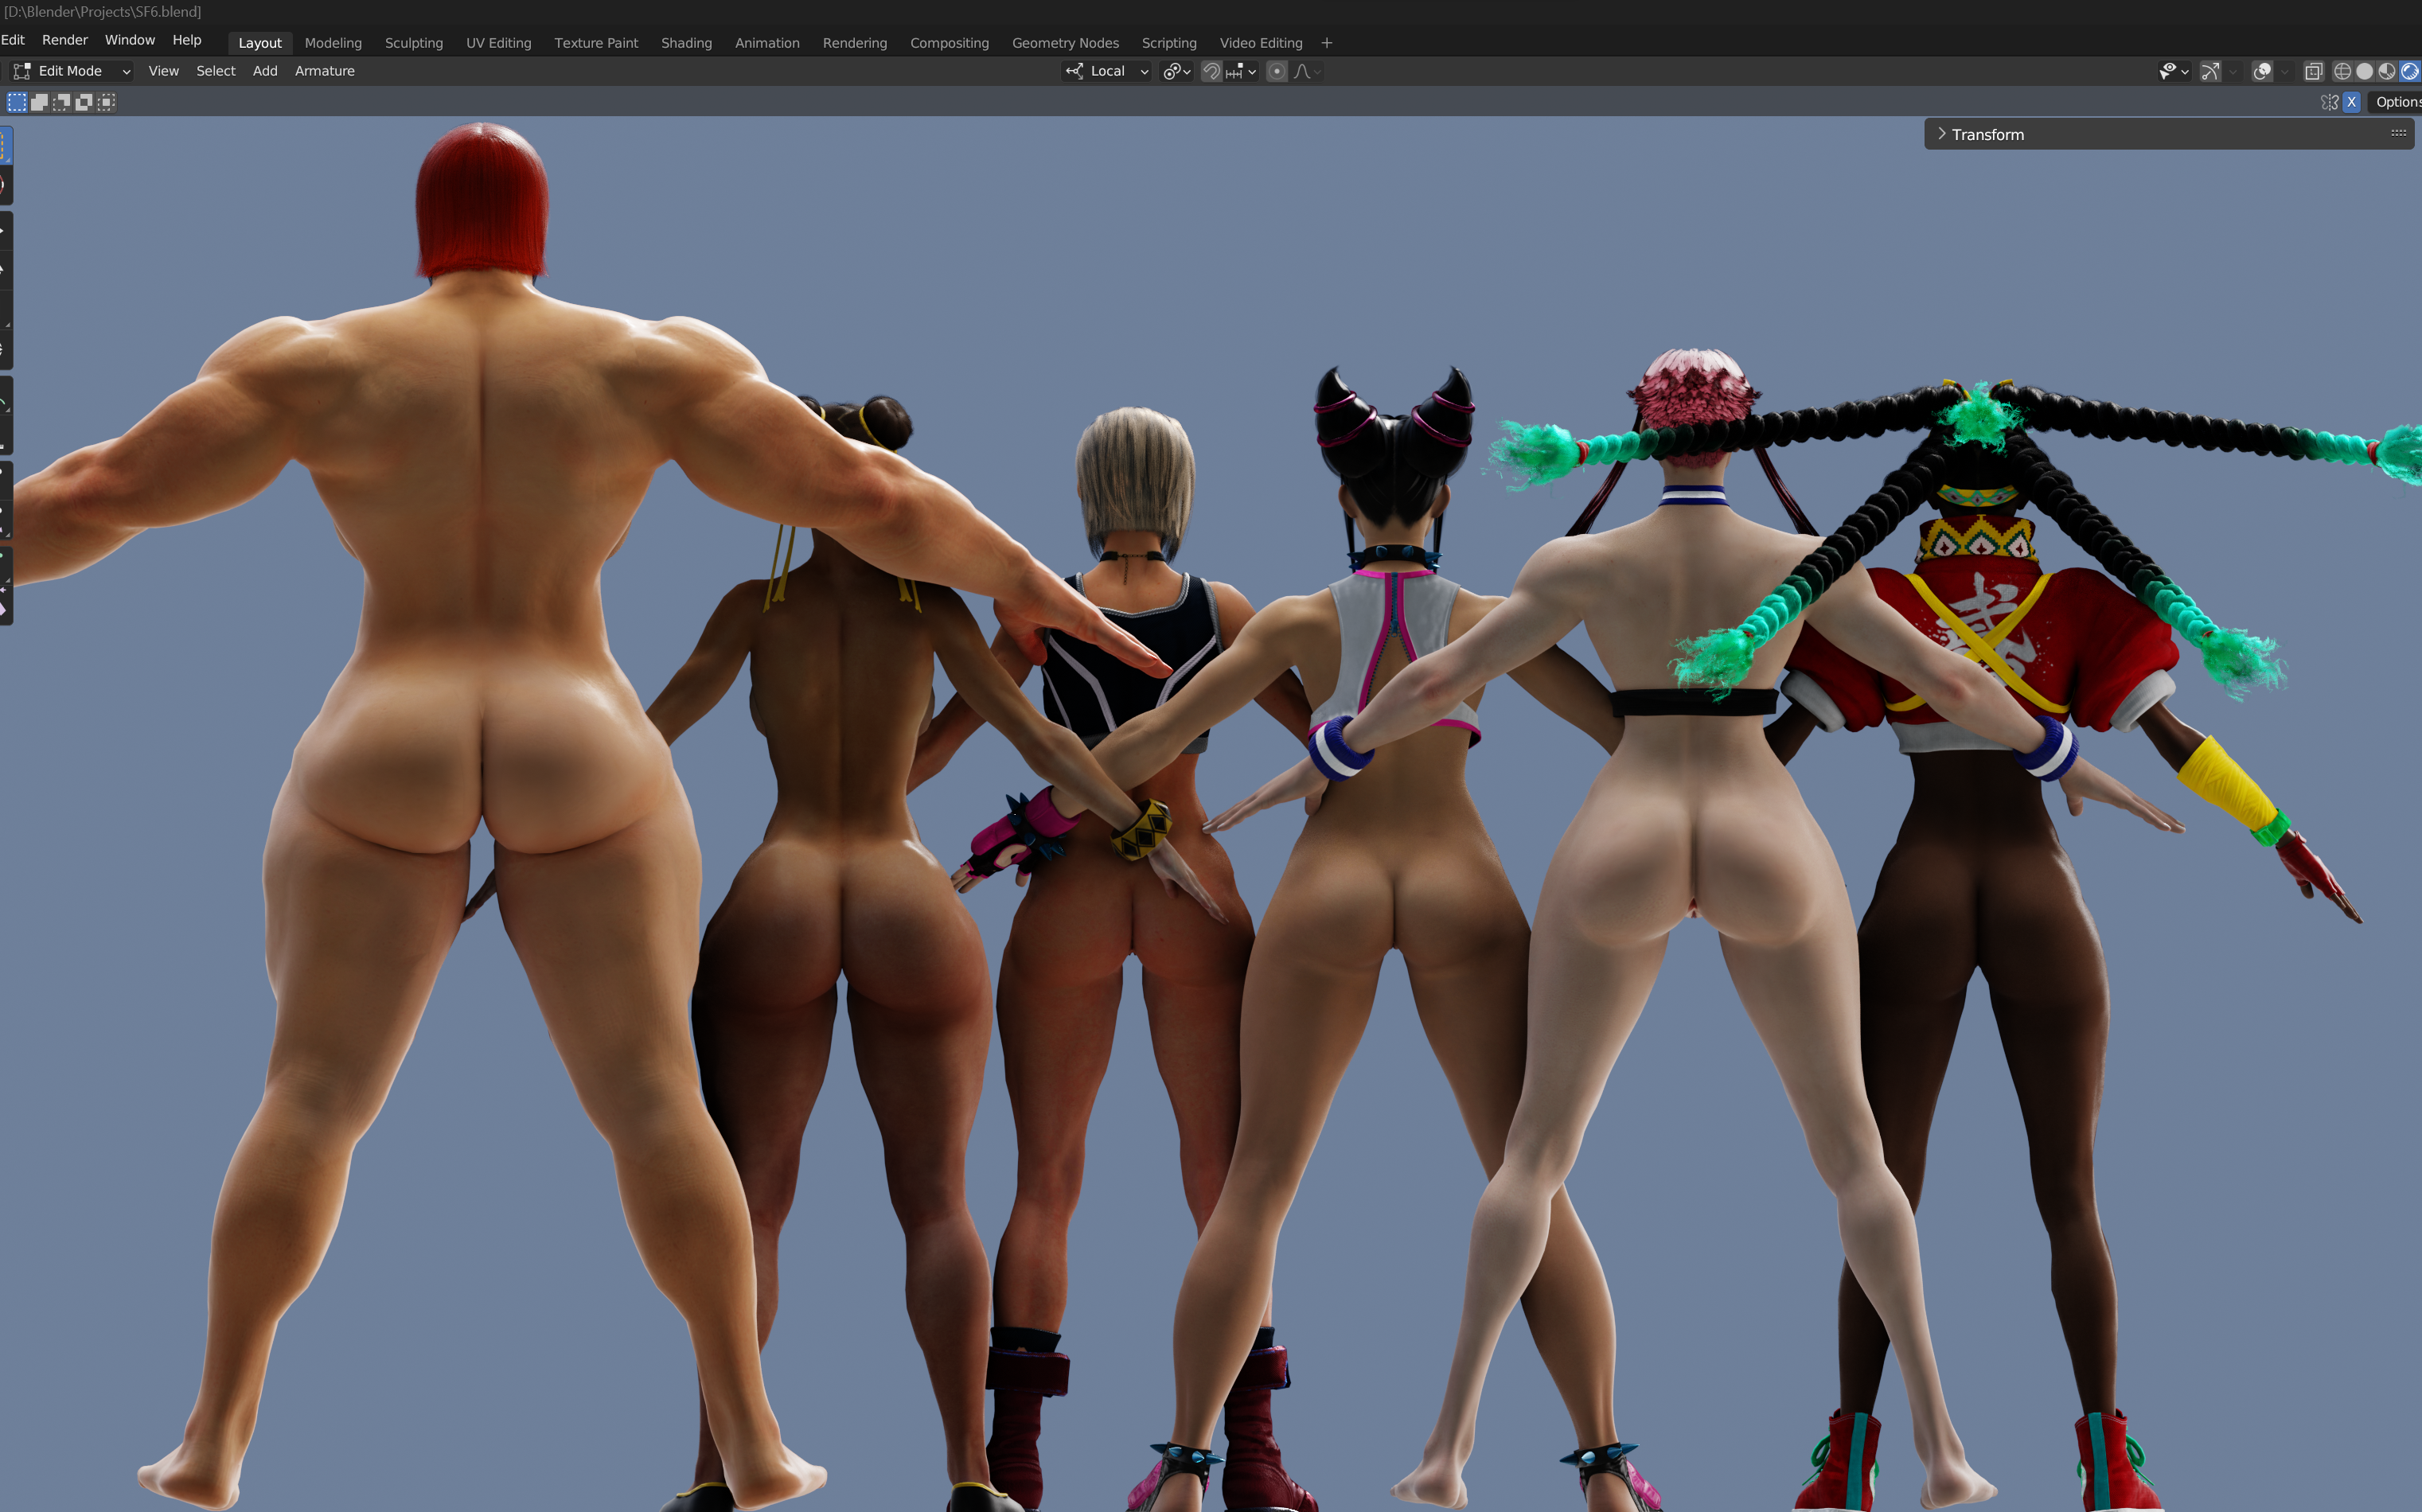This screenshot has width=2422, height=1512.
Task: Toggle proportional editing
Action: [1277, 71]
